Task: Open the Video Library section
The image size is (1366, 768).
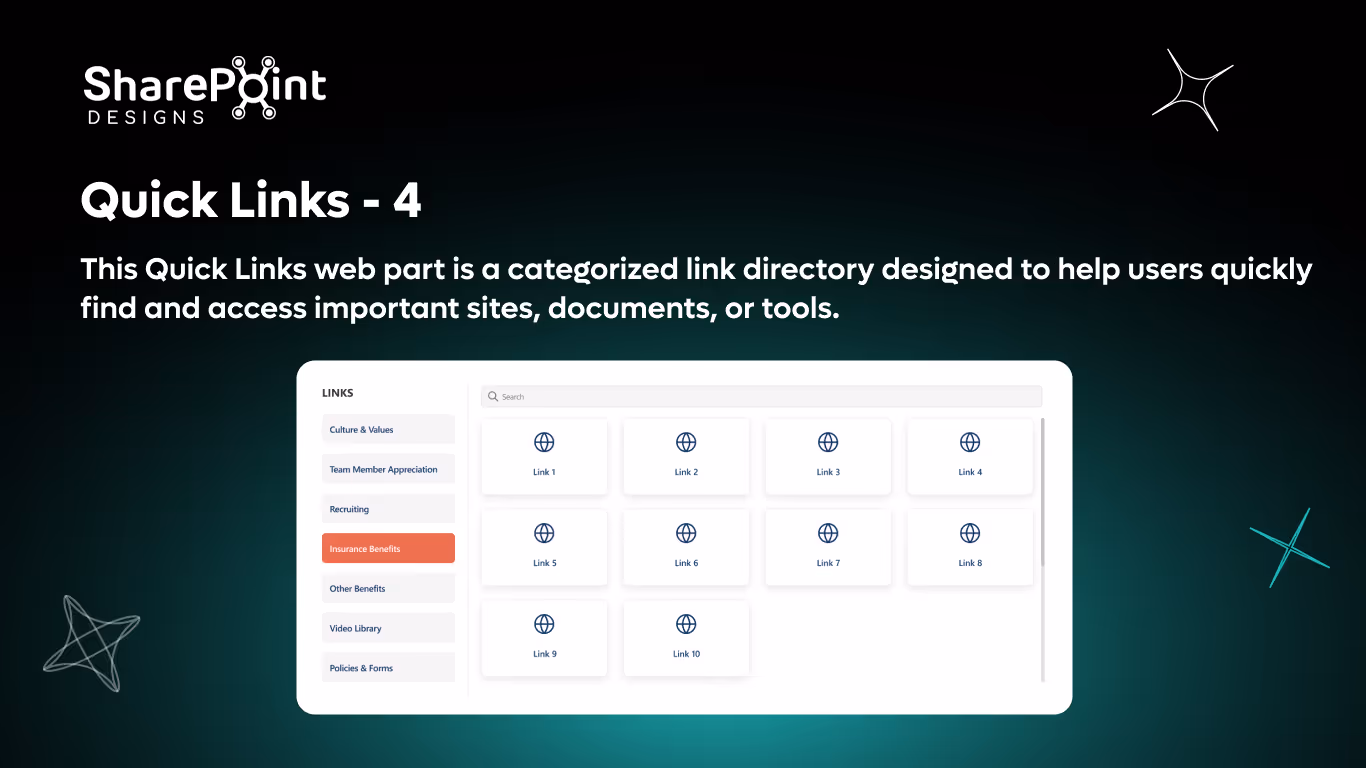Action: pyautogui.click(x=388, y=627)
